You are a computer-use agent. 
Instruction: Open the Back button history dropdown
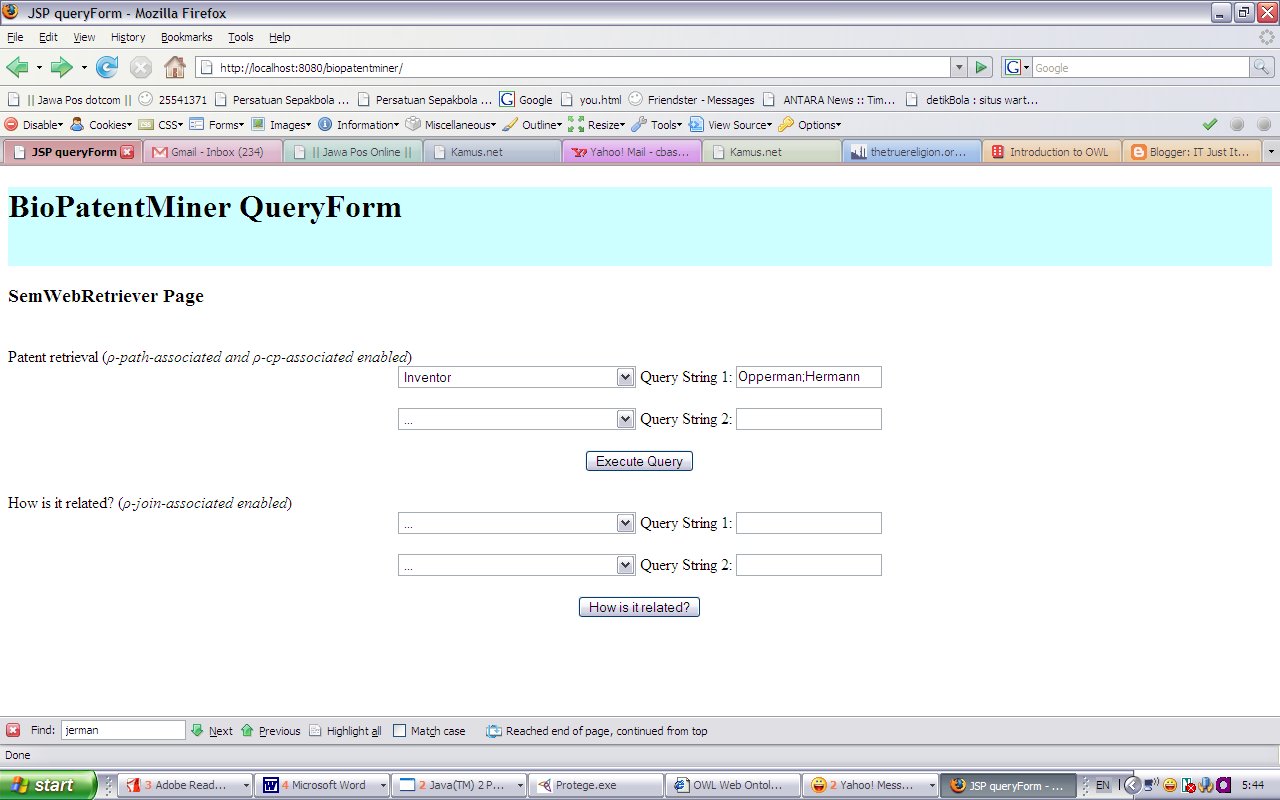[39, 67]
